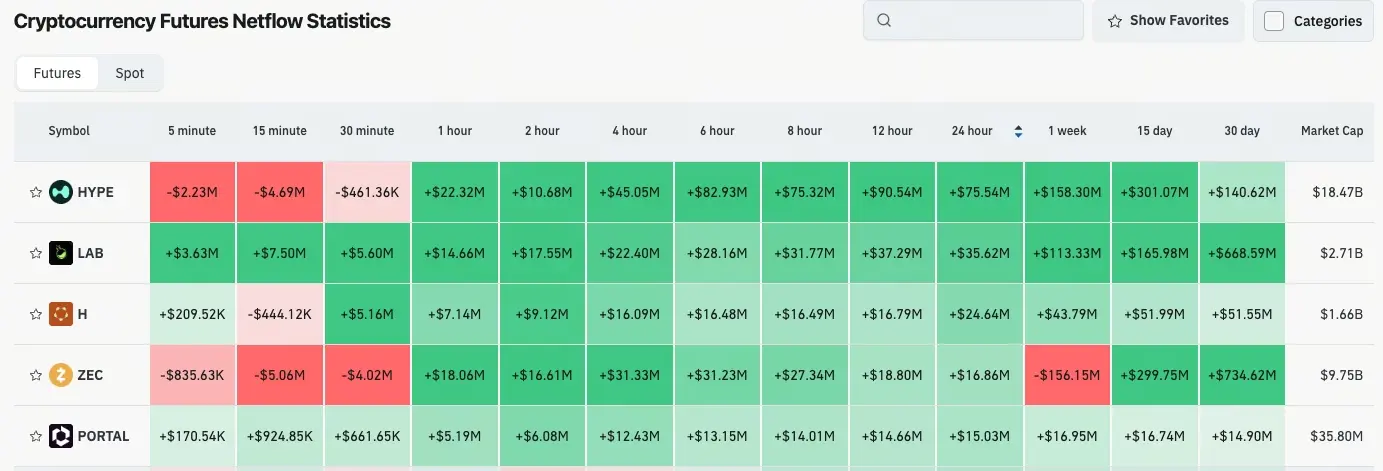Sort by 24 hour column arrows
1383x471 pixels.
click(1018, 131)
